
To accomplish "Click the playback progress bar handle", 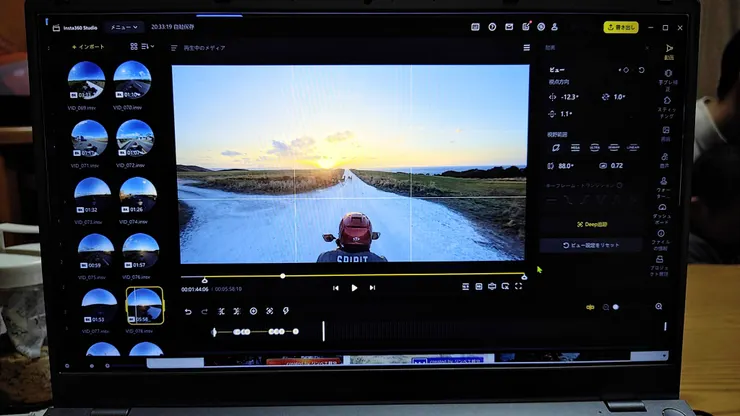I will click(x=283, y=276).
